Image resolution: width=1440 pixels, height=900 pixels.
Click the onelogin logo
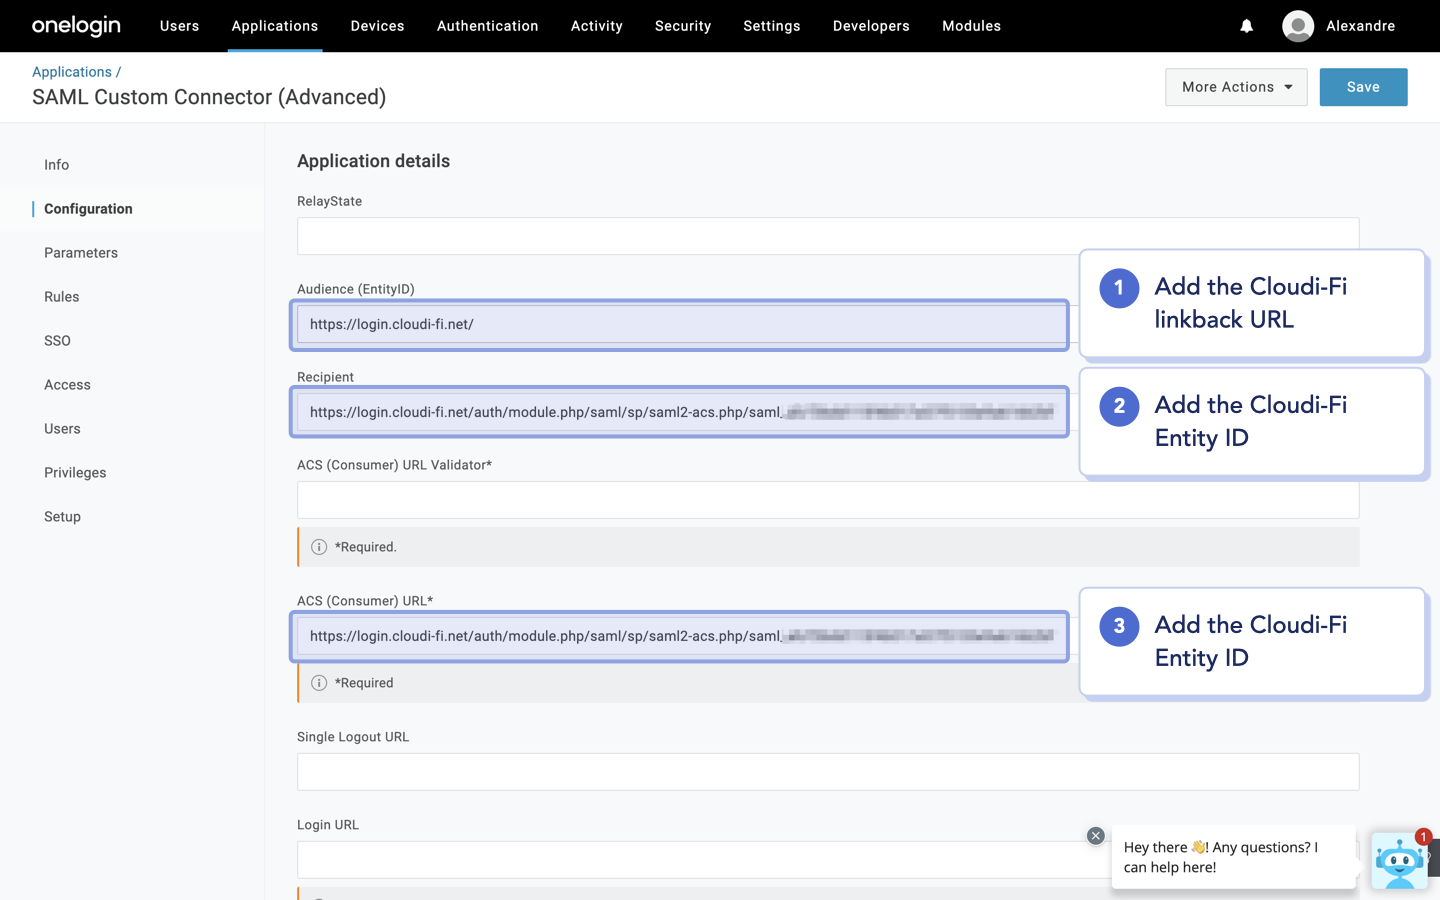point(75,25)
